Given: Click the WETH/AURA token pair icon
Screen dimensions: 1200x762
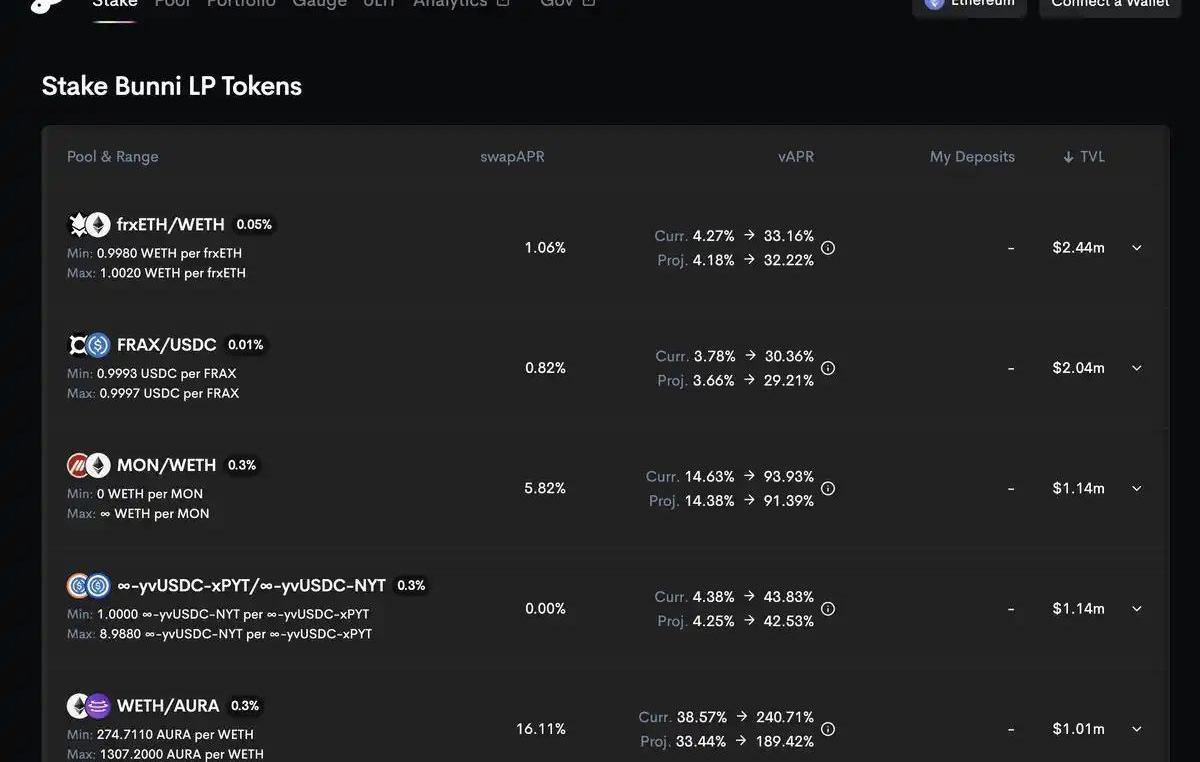Looking at the screenshot, I should 88,706.
